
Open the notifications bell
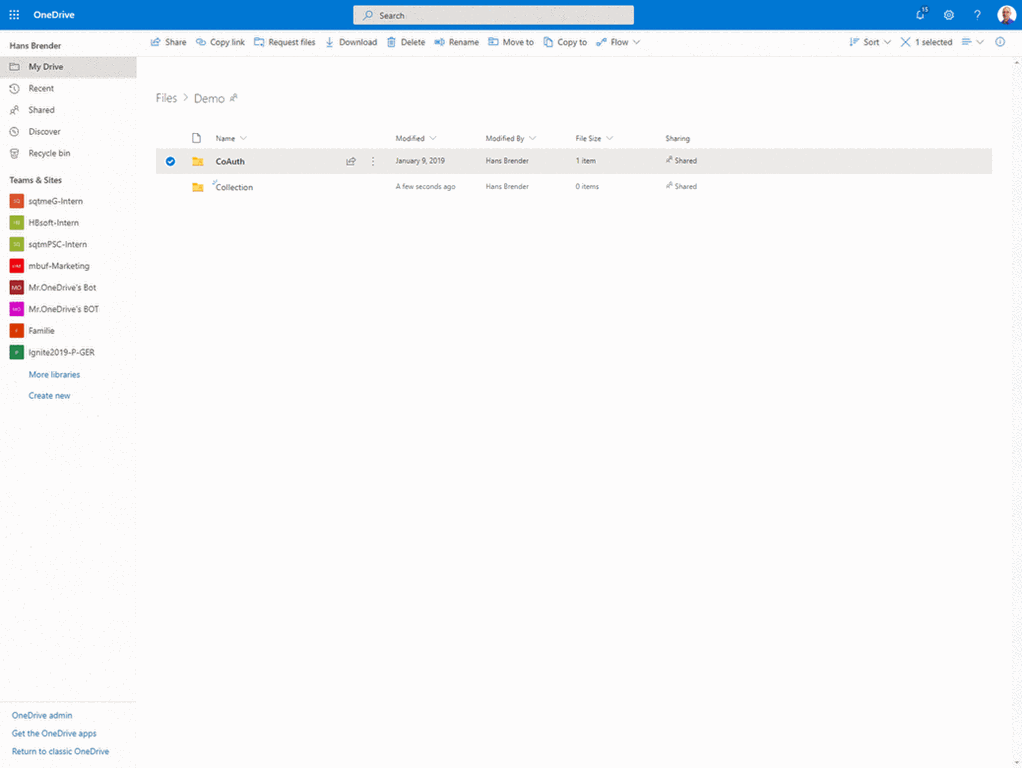pyautogui.click(x=920, y=15)
